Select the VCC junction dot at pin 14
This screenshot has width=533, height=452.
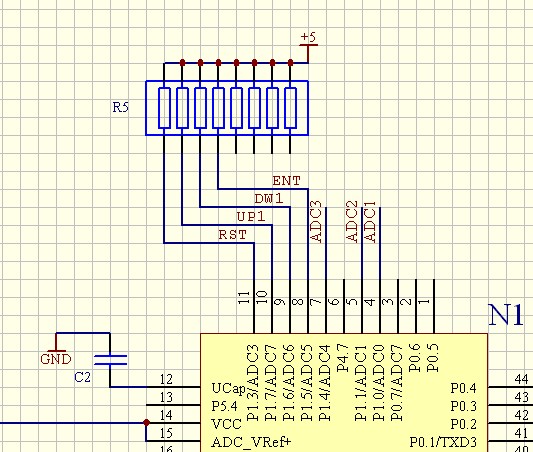pyautogui.click(x=147, y=423)
